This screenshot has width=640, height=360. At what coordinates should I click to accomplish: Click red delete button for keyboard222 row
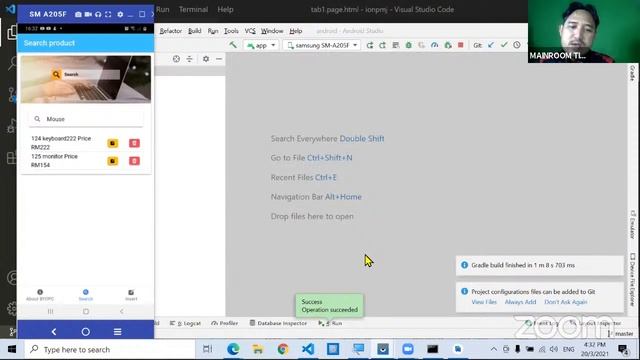pyautogui.click(x=134, y=143)
